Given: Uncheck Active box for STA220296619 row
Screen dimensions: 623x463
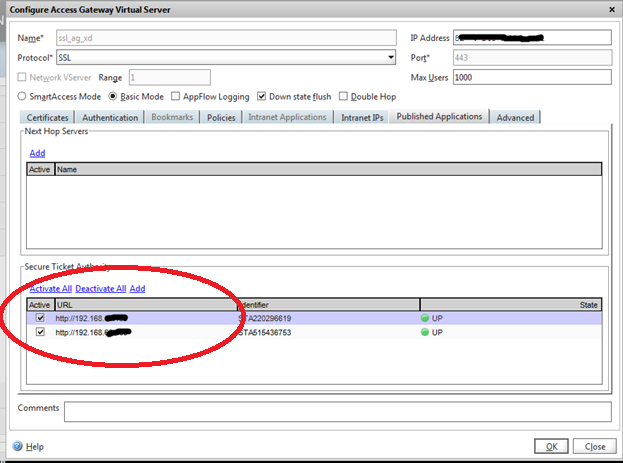Looking at the screenshot, I should 40,318.
